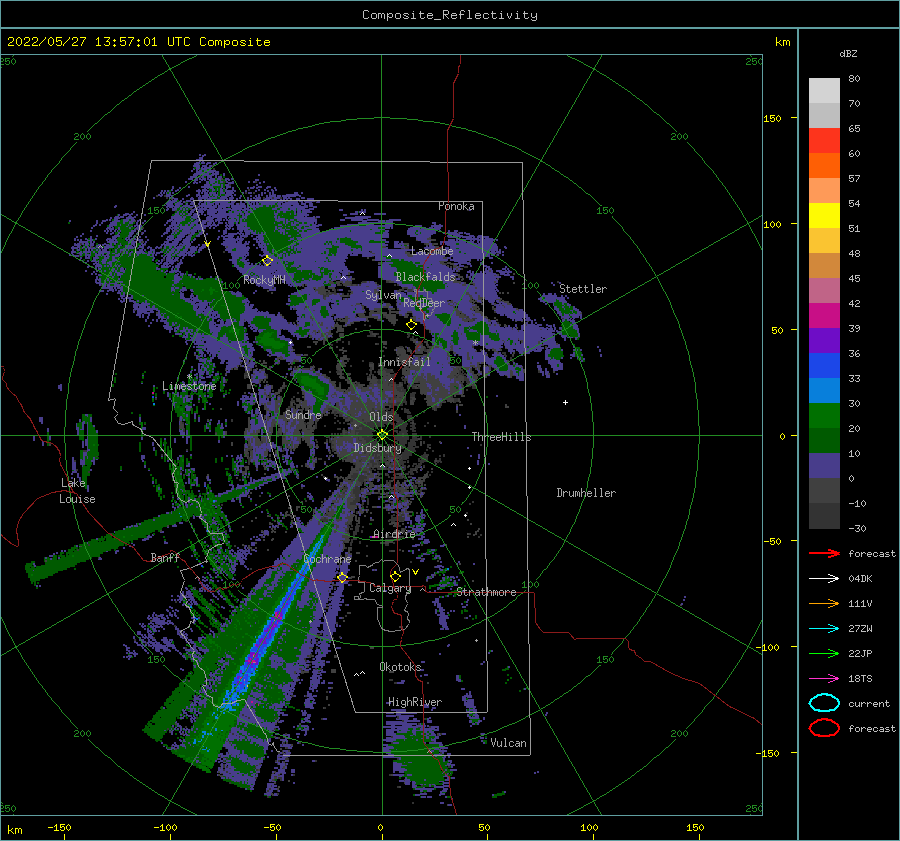Viewport: 900px width, 841px height.
Task: Select the dark grey swatch between -10 and -30
Action: tap(824, 516)
